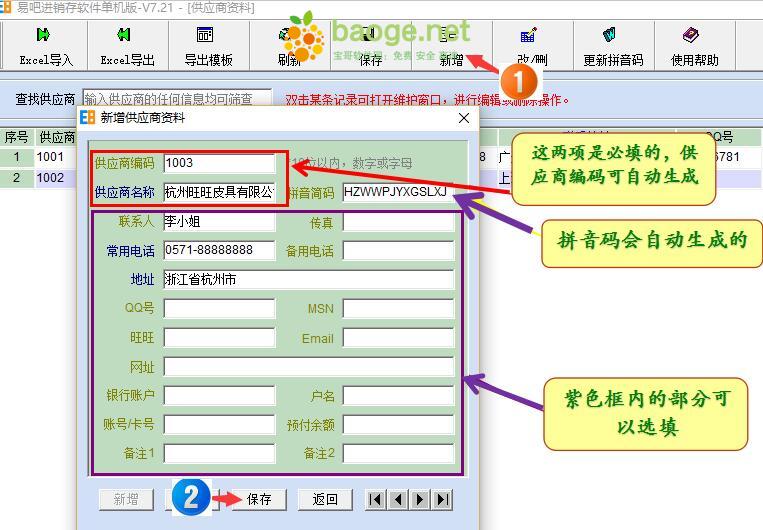Go to next record arrow button
The height and width of the screenshot is (530, 763).
pos(420,499)
